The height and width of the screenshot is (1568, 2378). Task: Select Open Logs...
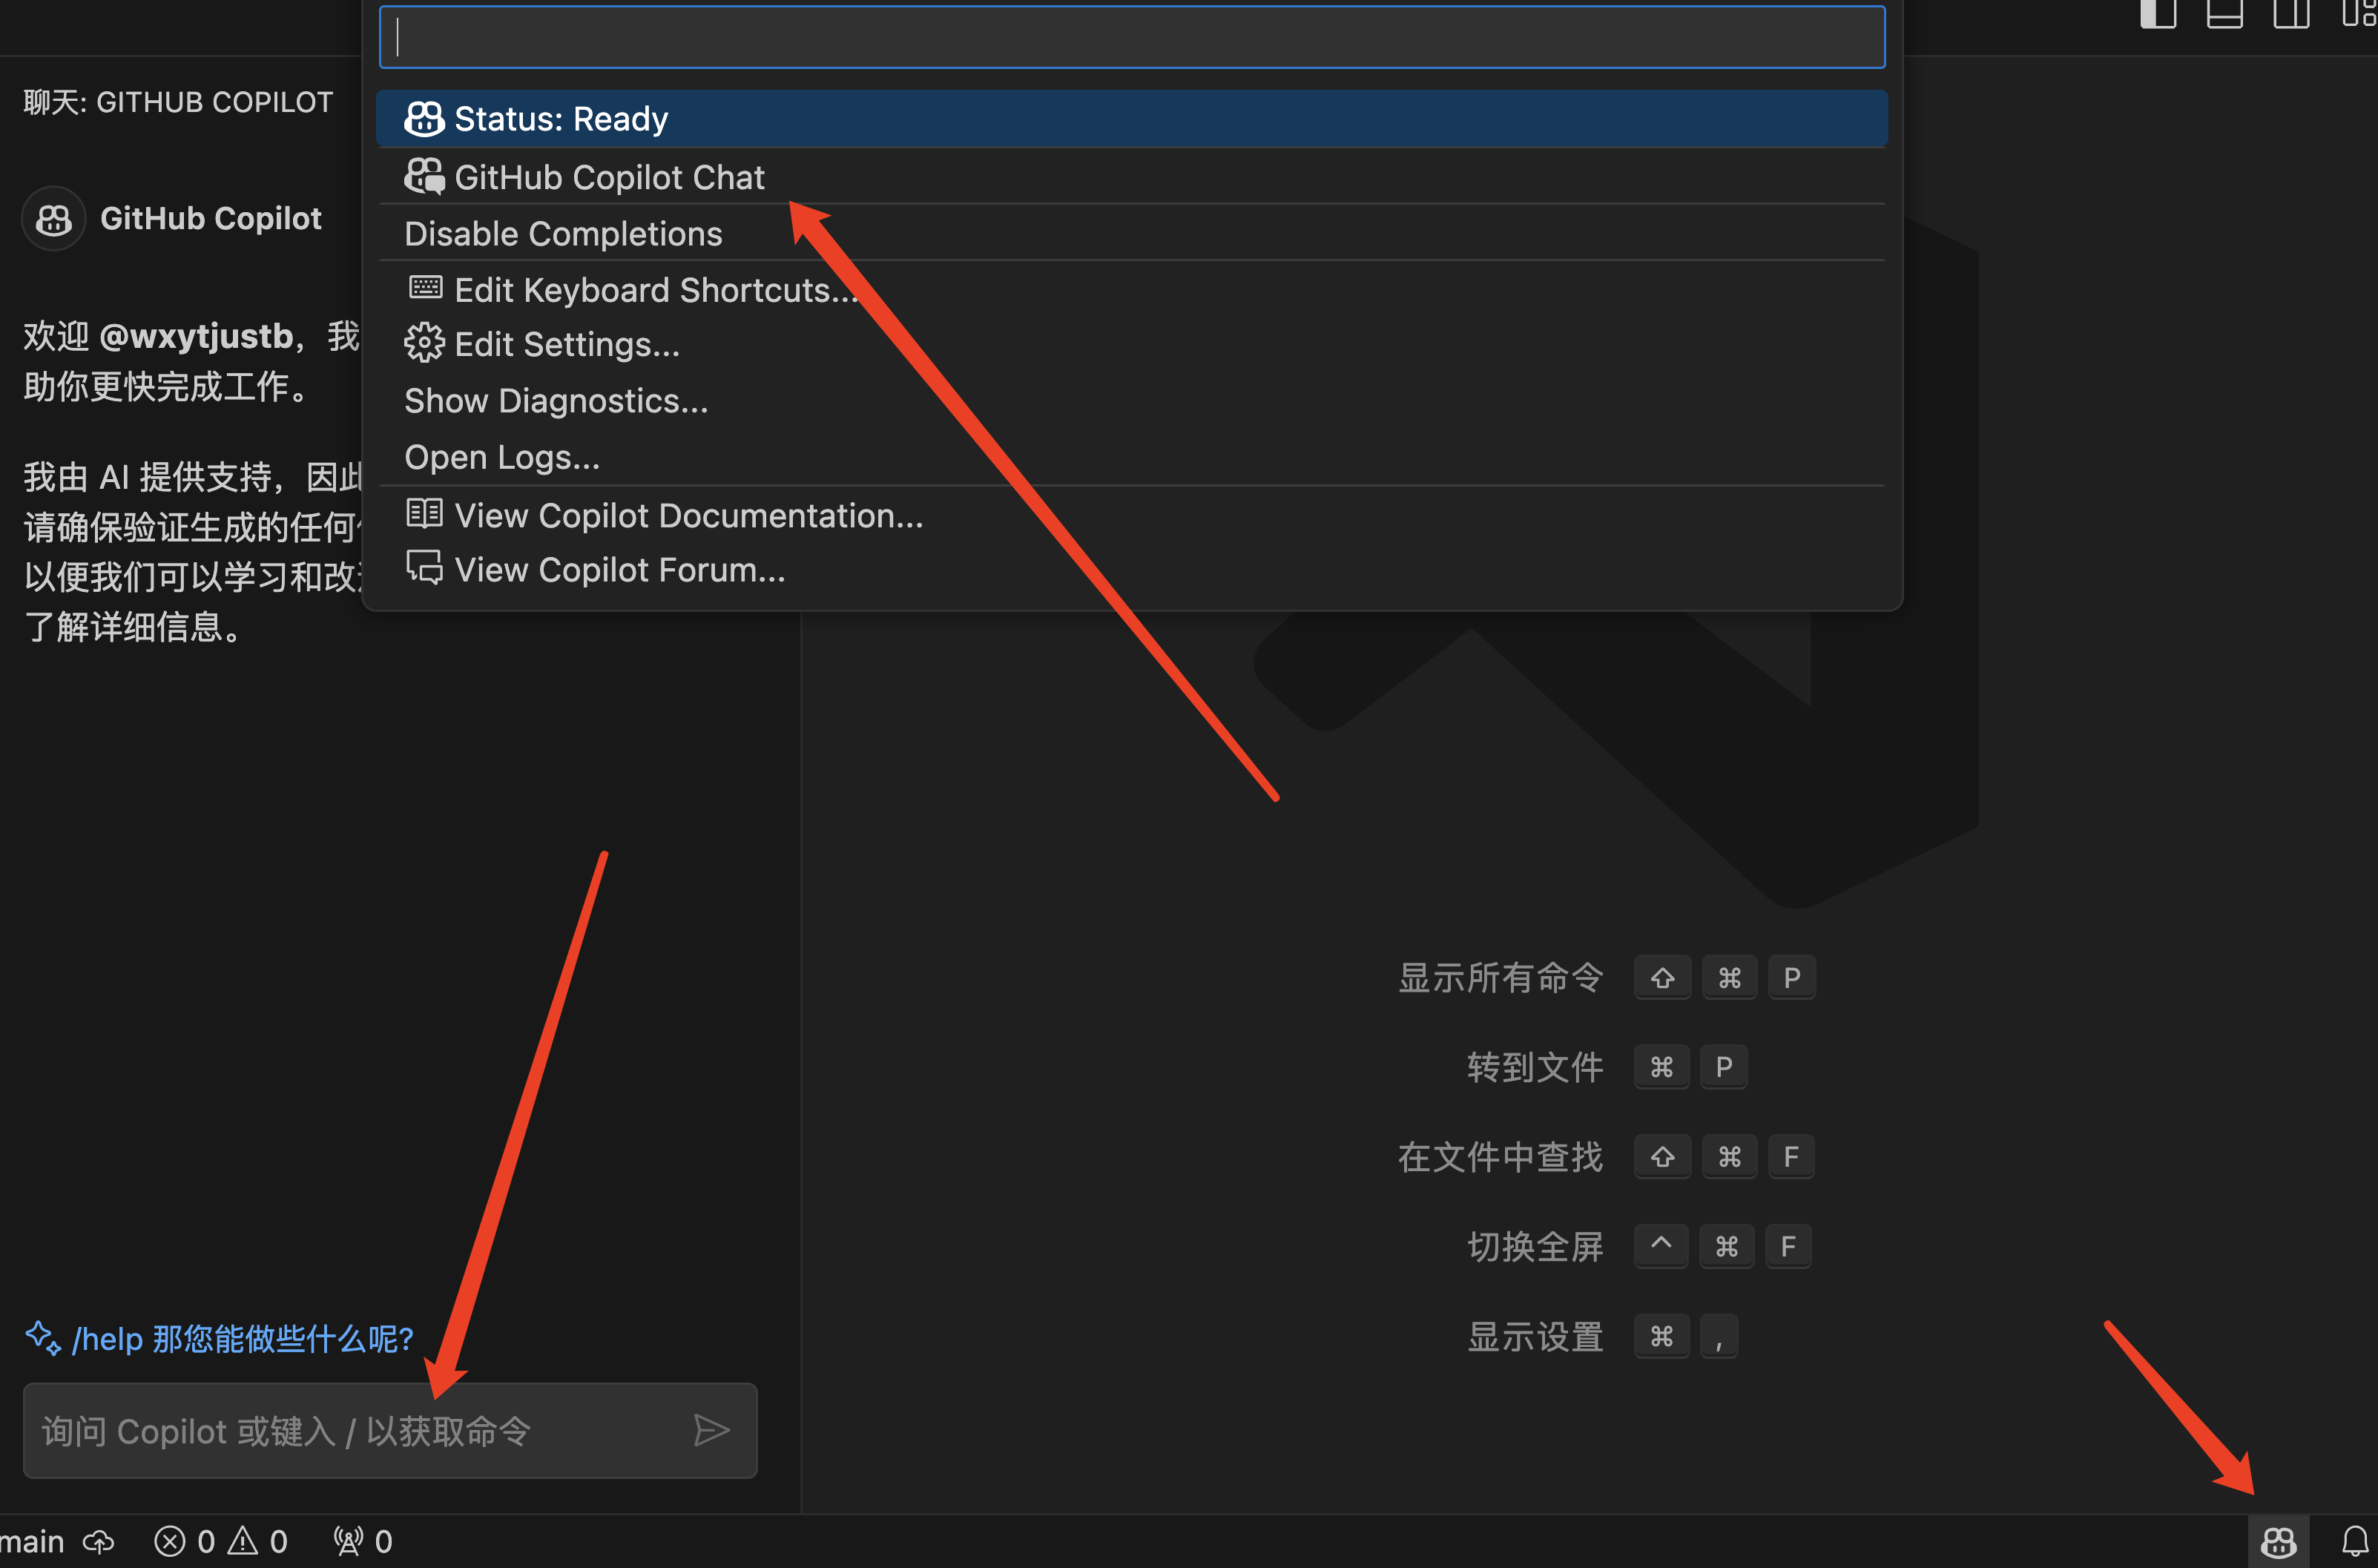pyautogui.click(x=1132, y=457)
